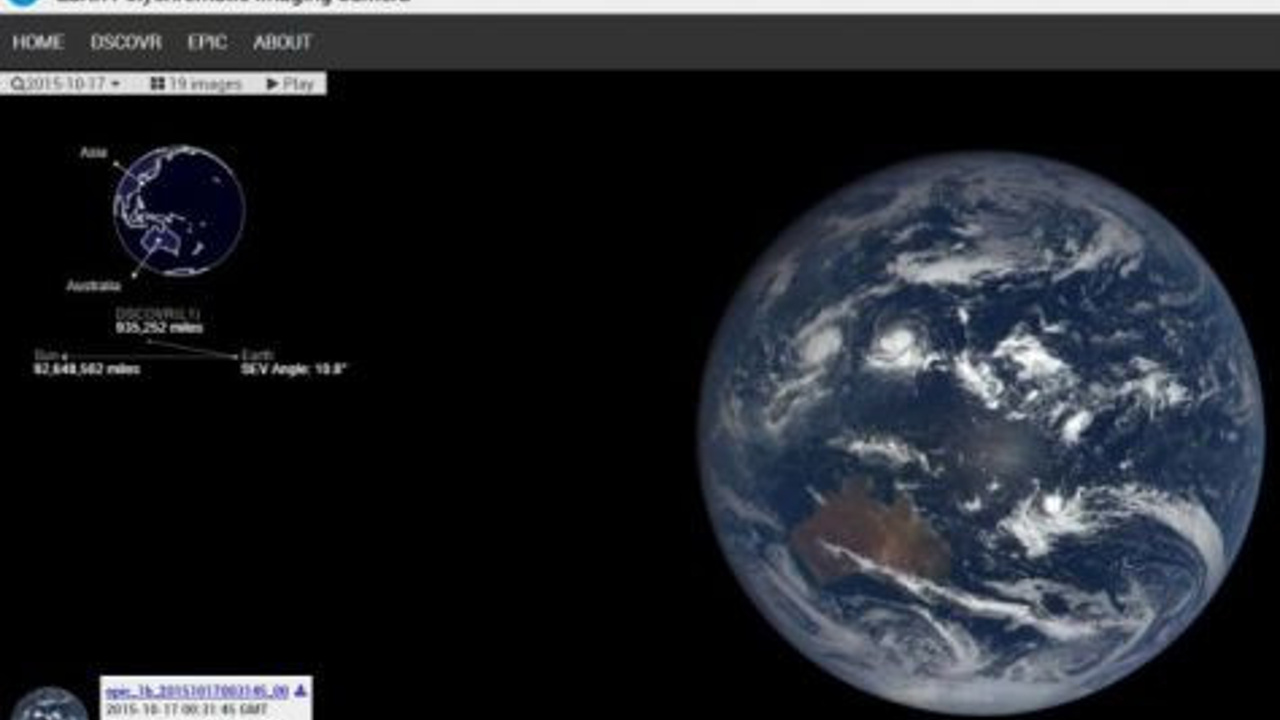Image resolution: width=1280 pixels, height=720 pixels.
Task: Click the grid icon next to 19 images
Action: pos(157,84)
